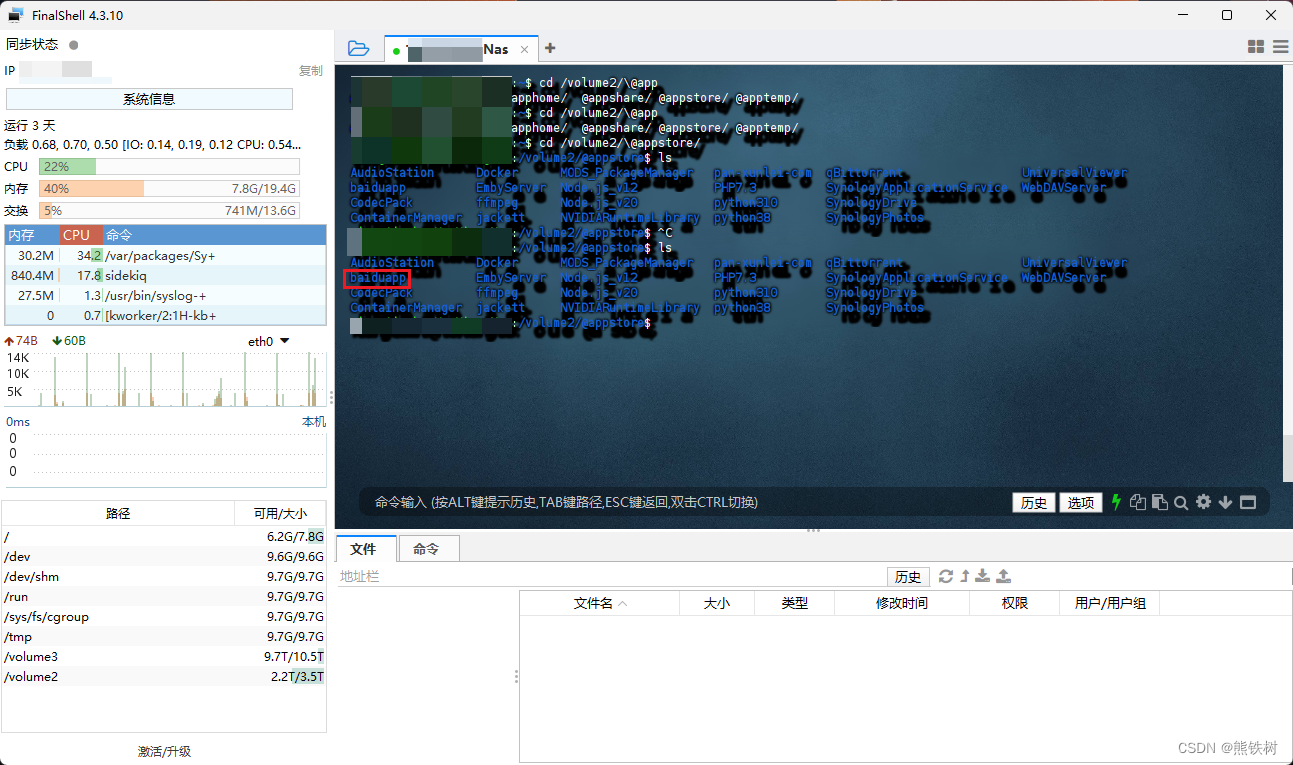The width and height of the screenshot is (1293, 765).
Task: Sort processes by 内存 column
Action: (32, 235)
